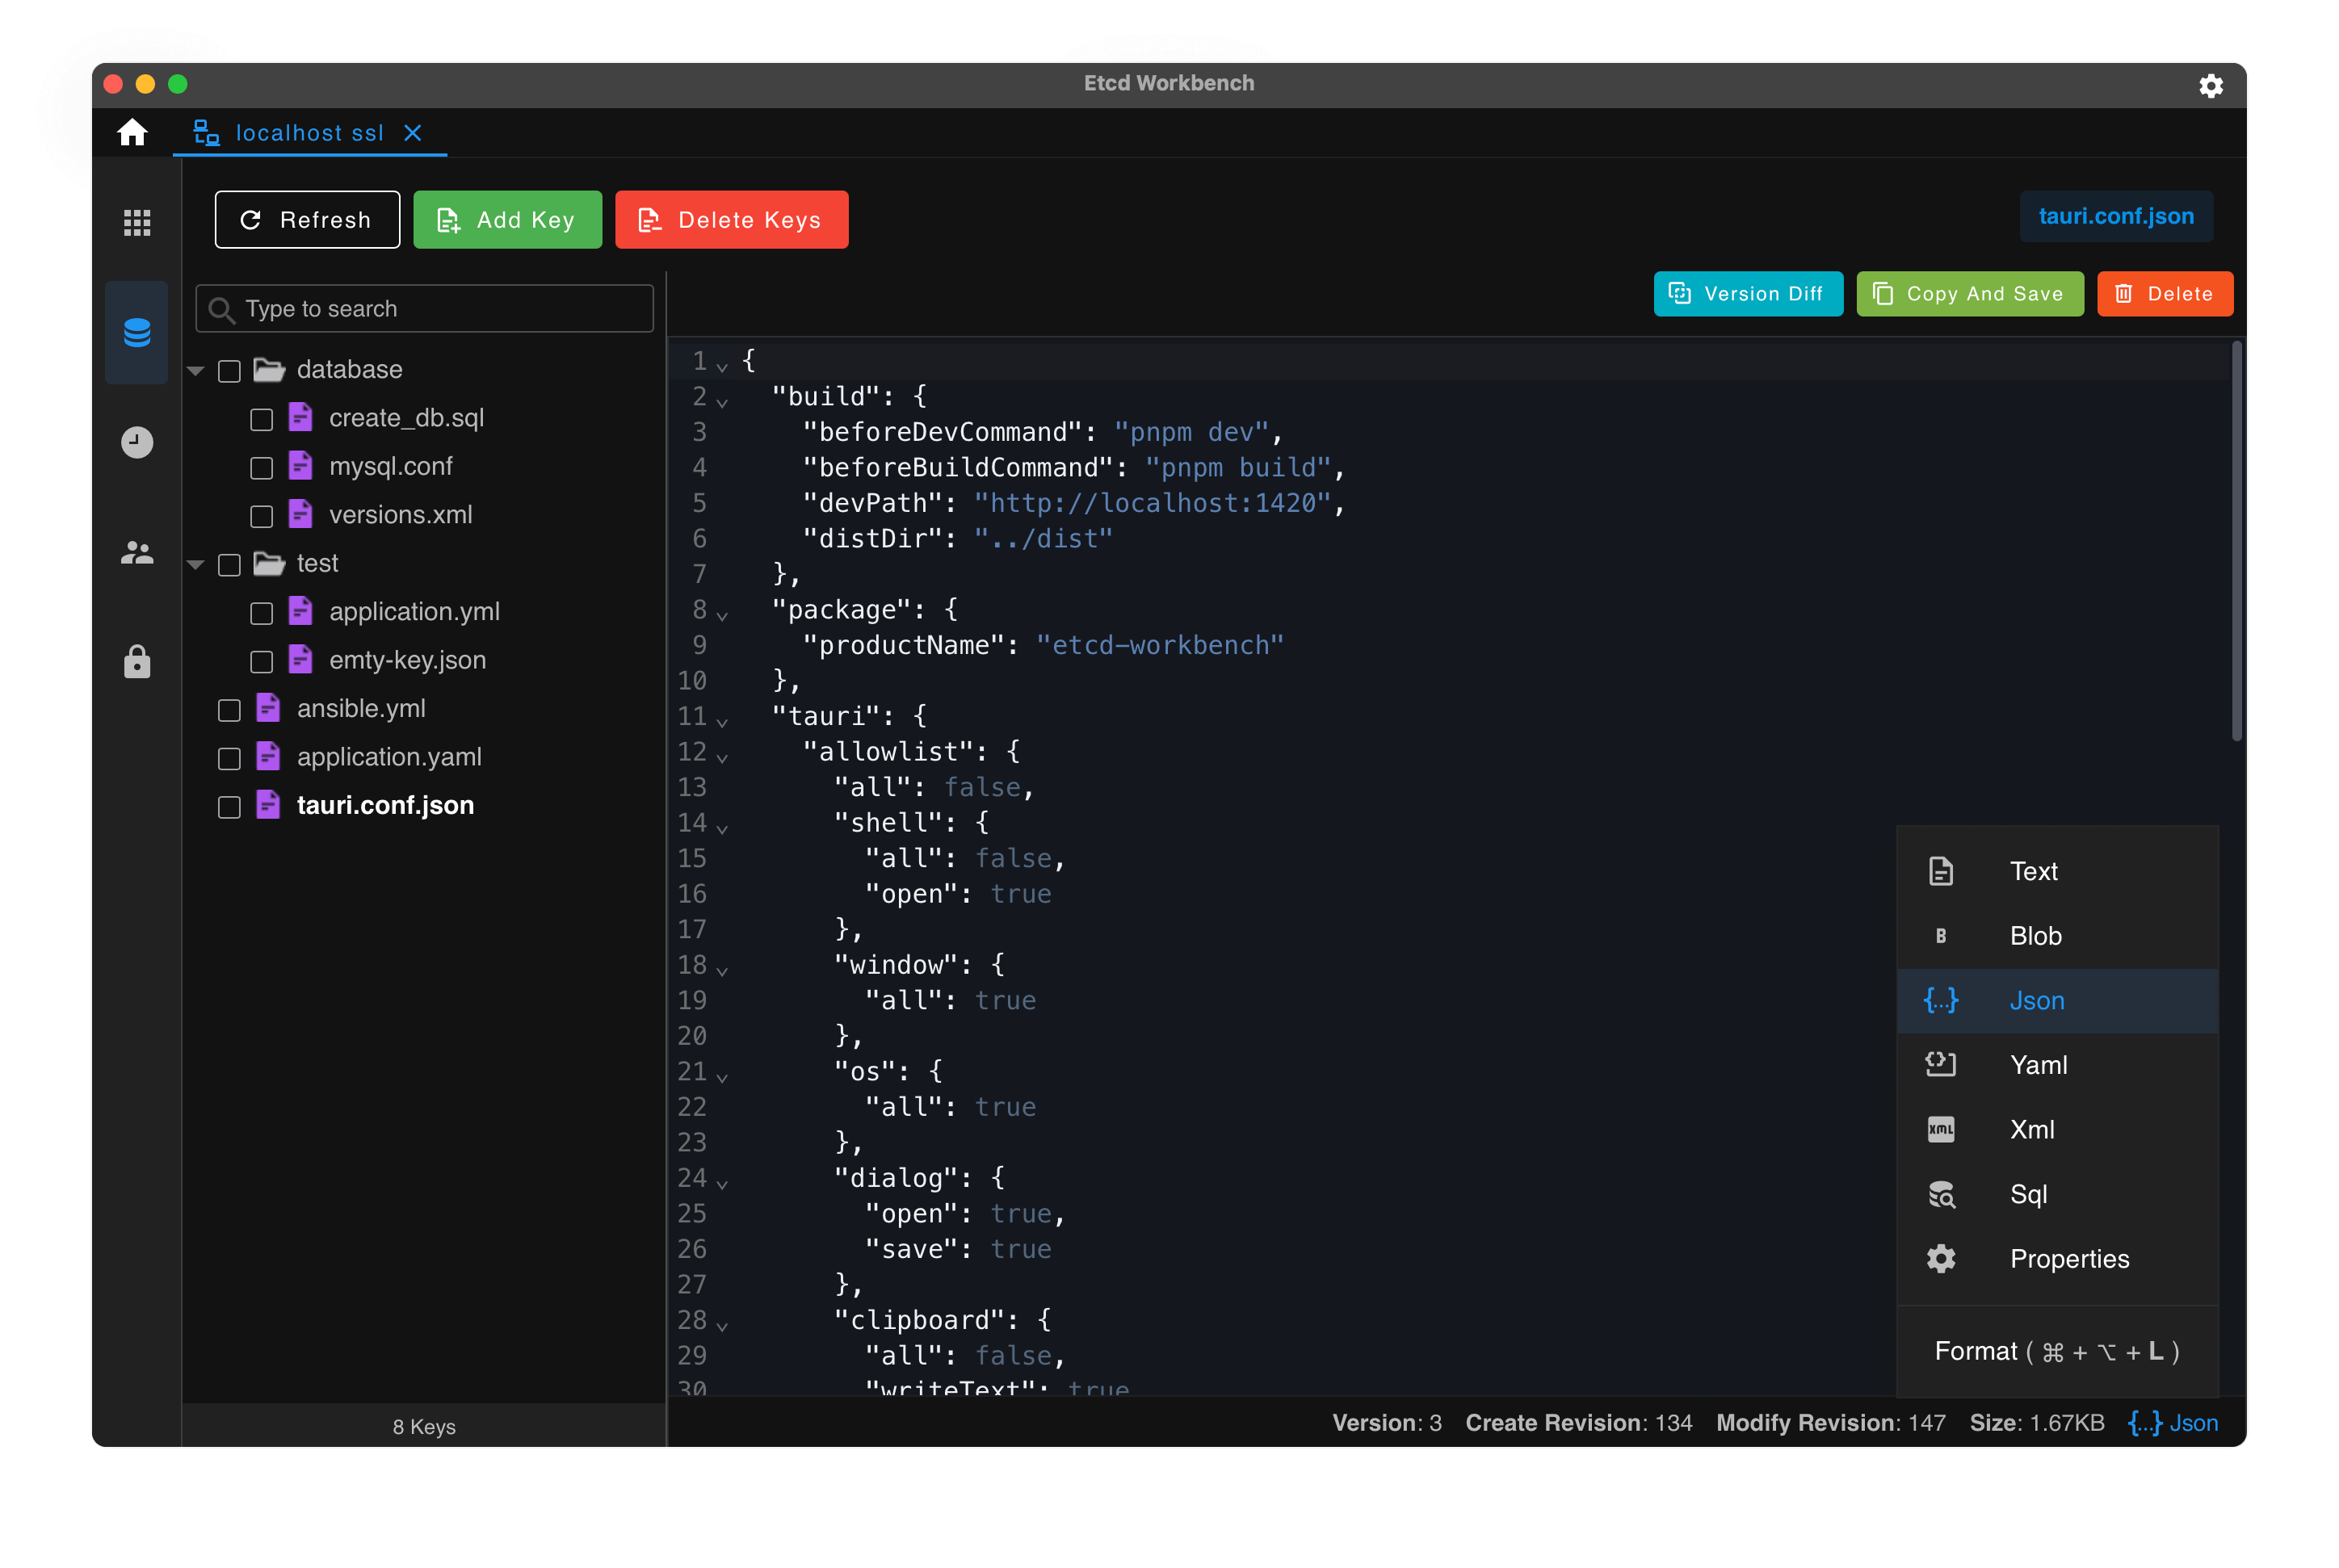Open the clock history sidebar icon

[x=137, y=442]
